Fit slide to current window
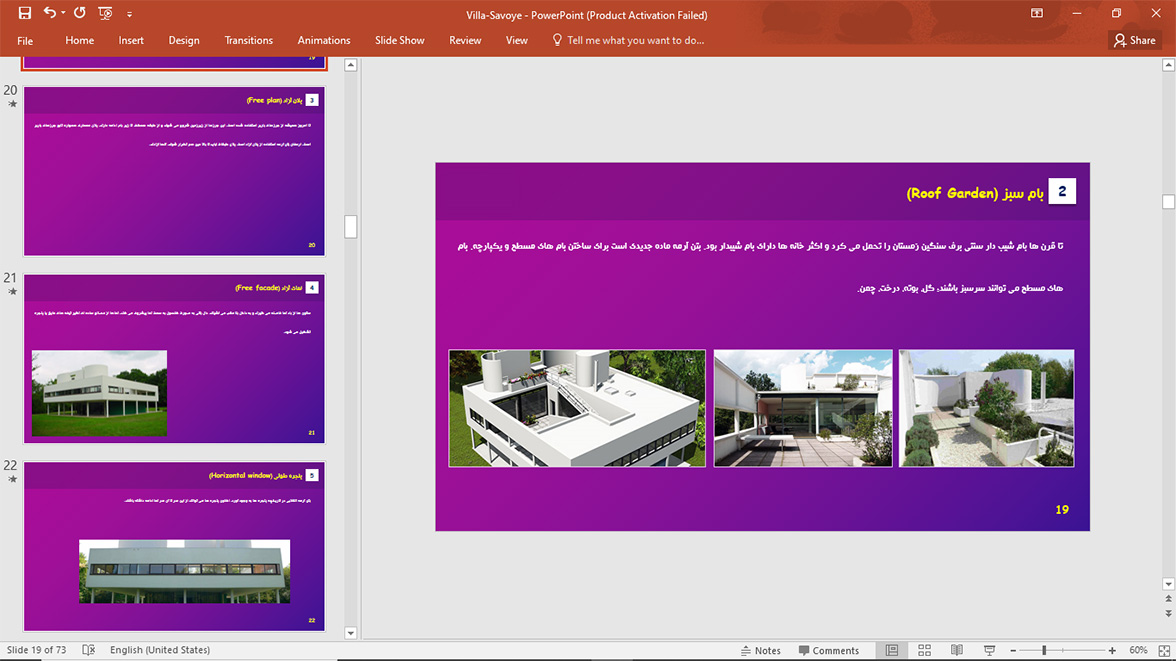Viewport: 1176px width, 661px height. (1164, 650)
